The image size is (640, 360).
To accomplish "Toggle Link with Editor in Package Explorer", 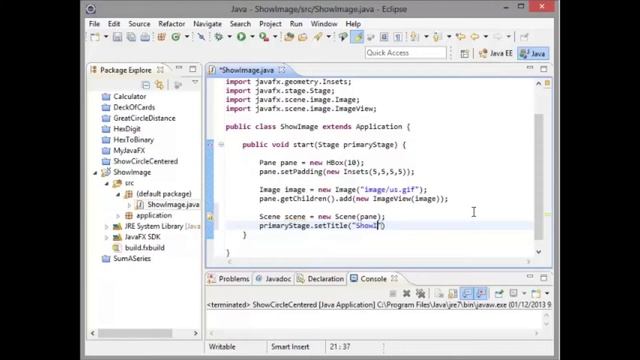I will [x=159, y=85].
